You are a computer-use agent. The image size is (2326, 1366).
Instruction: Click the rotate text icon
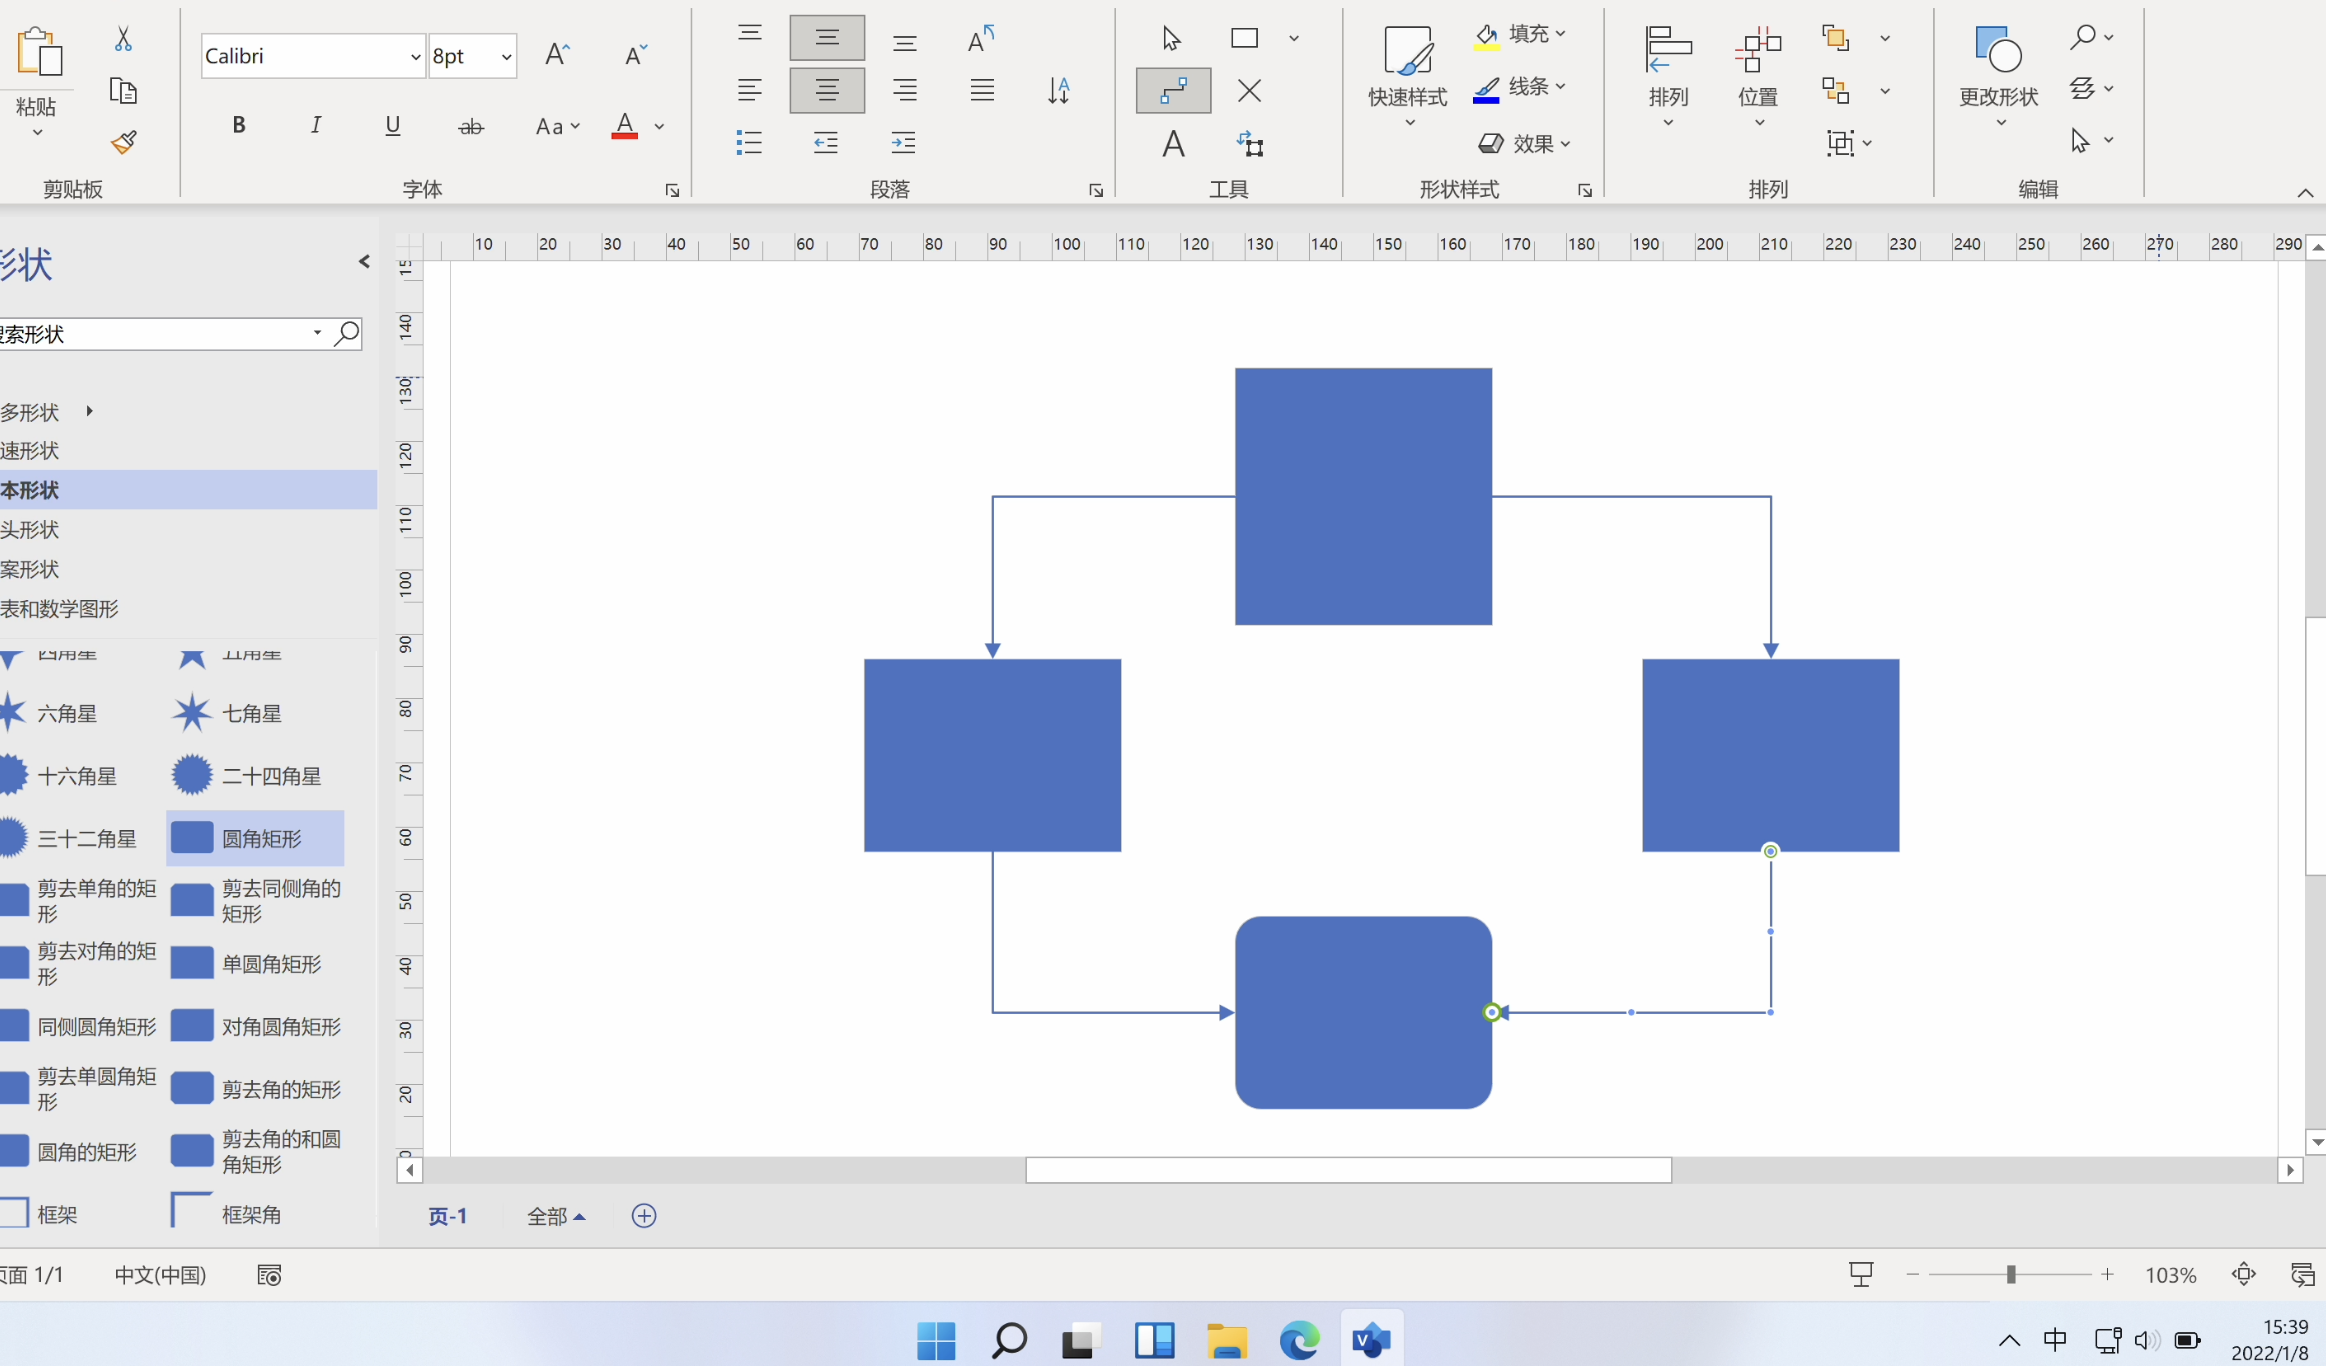982,39
